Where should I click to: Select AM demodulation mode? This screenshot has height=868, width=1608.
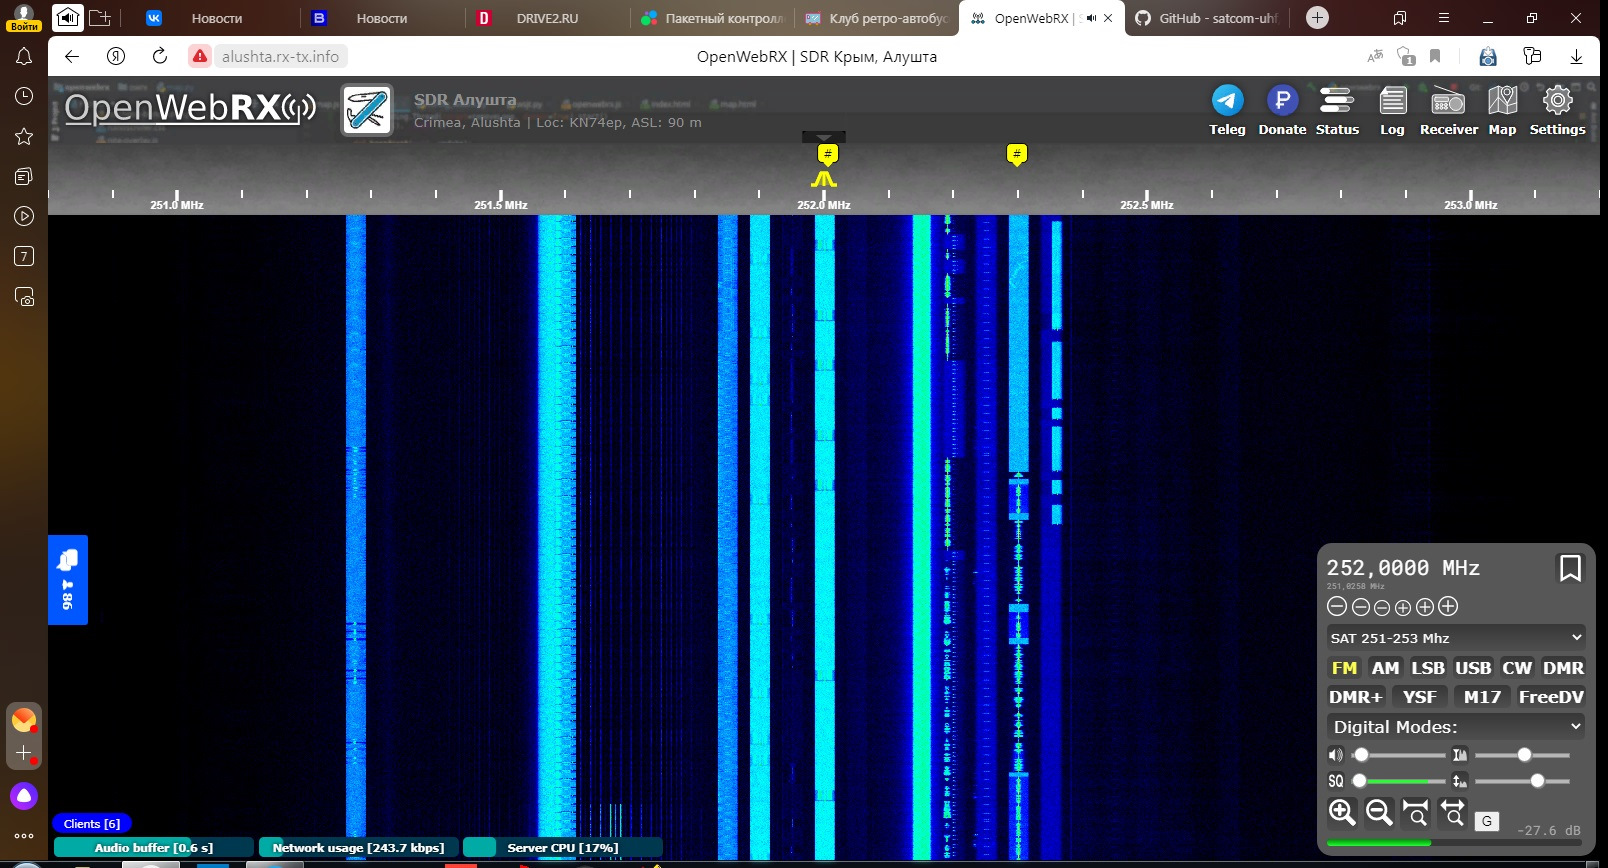click(x=1385, y=668)
